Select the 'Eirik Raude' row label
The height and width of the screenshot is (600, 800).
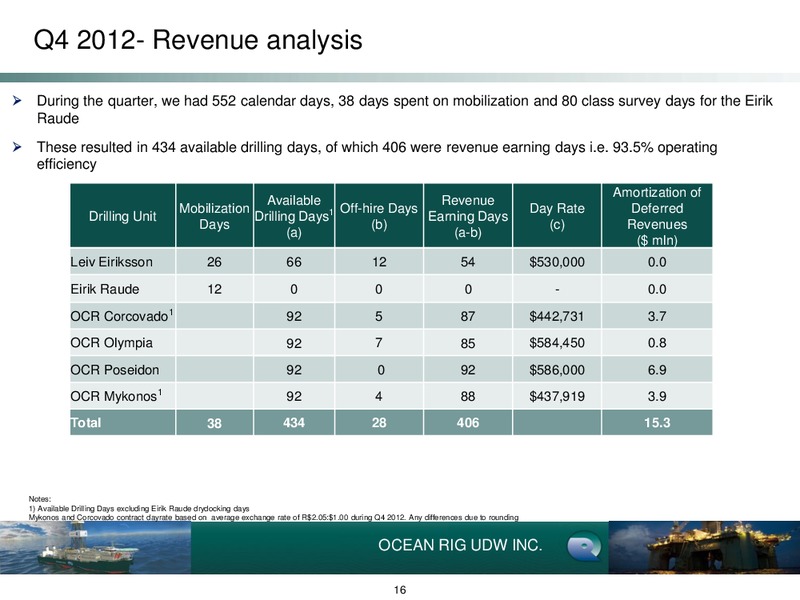click(x=105, y=289)
